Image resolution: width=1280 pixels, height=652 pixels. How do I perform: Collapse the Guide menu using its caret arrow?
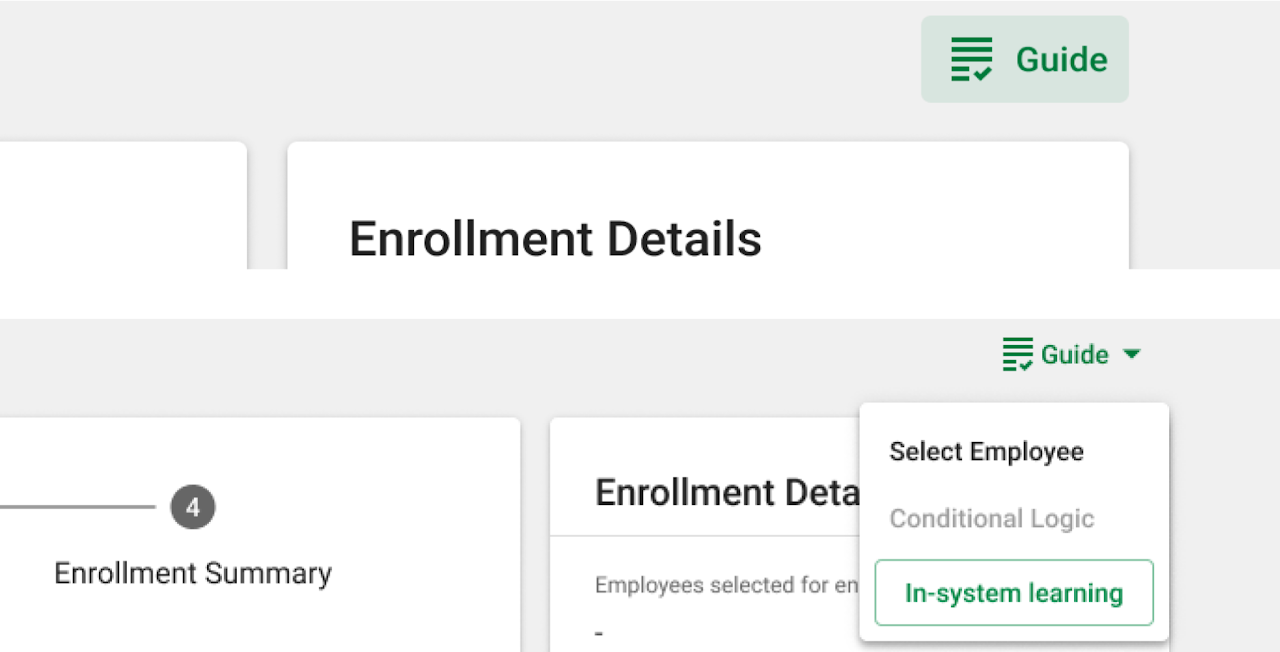[1131, 354]
